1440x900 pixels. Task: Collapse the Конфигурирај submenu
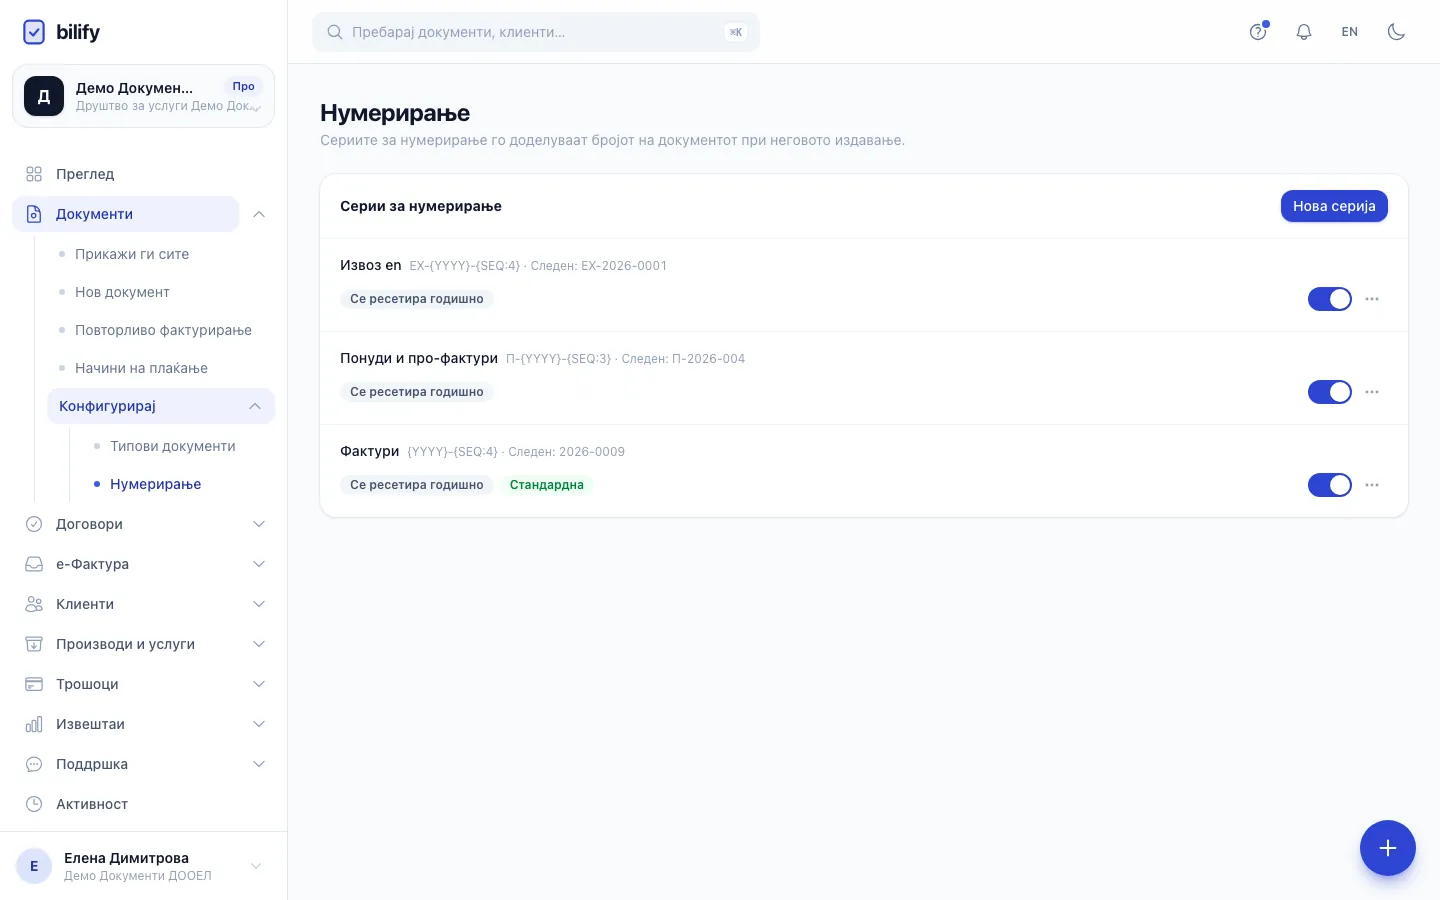[x=255, y=406]
